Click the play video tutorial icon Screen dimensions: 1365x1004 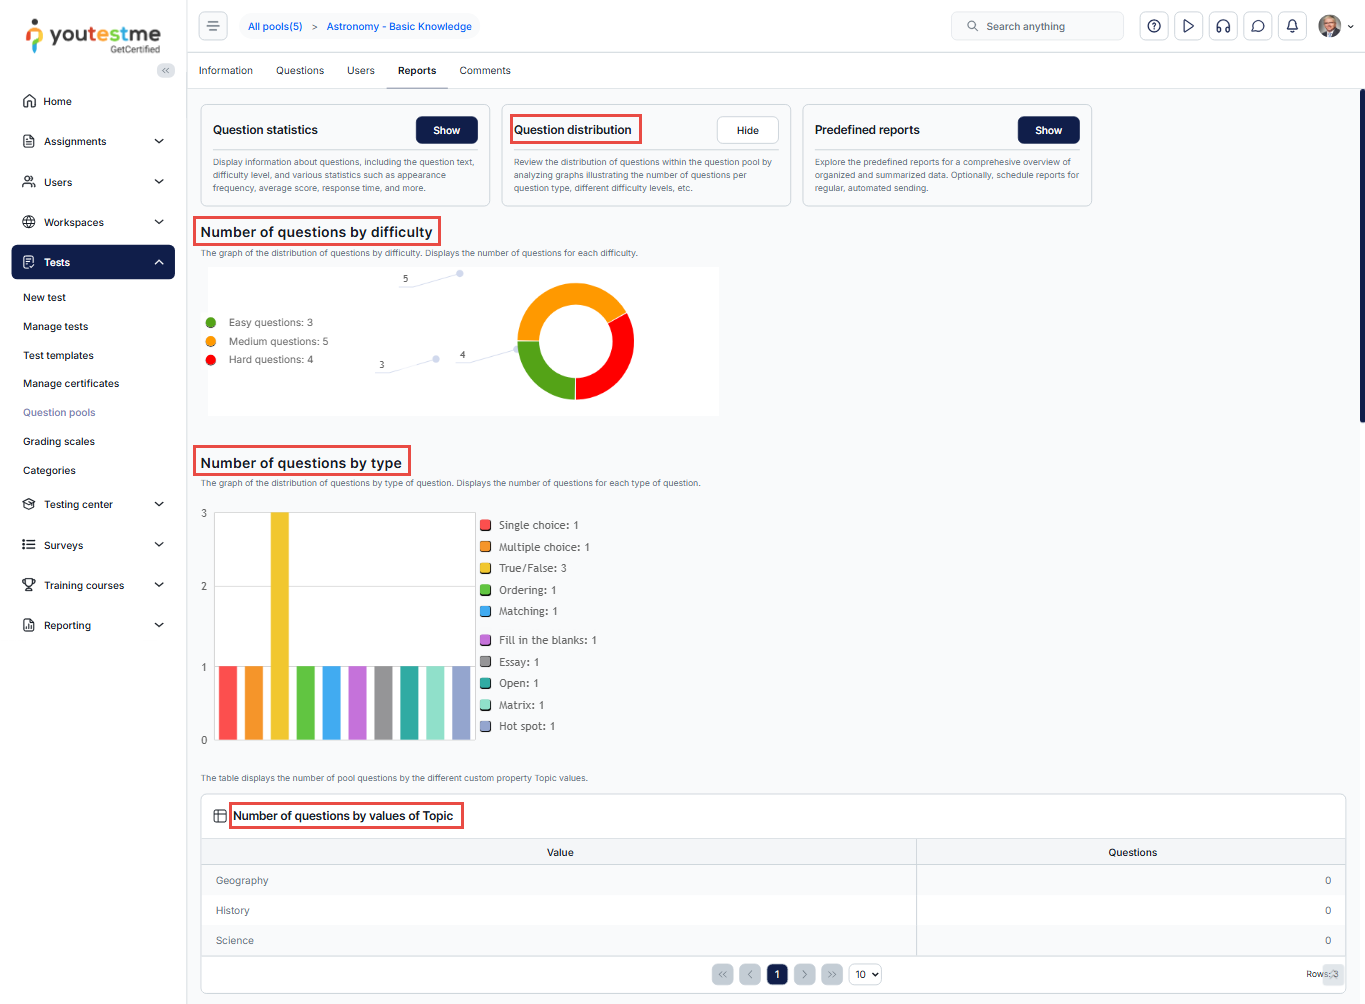pos(1188,26)
